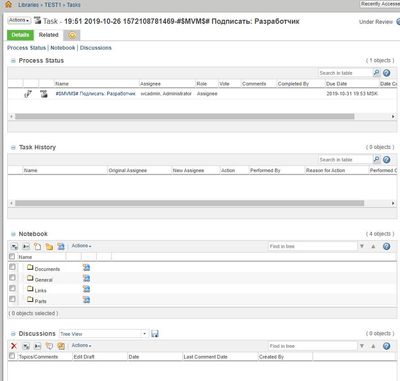Jump to Process Status via the sub-navigation link
Viewport: 400px width, 381px height.
(27, 48)
